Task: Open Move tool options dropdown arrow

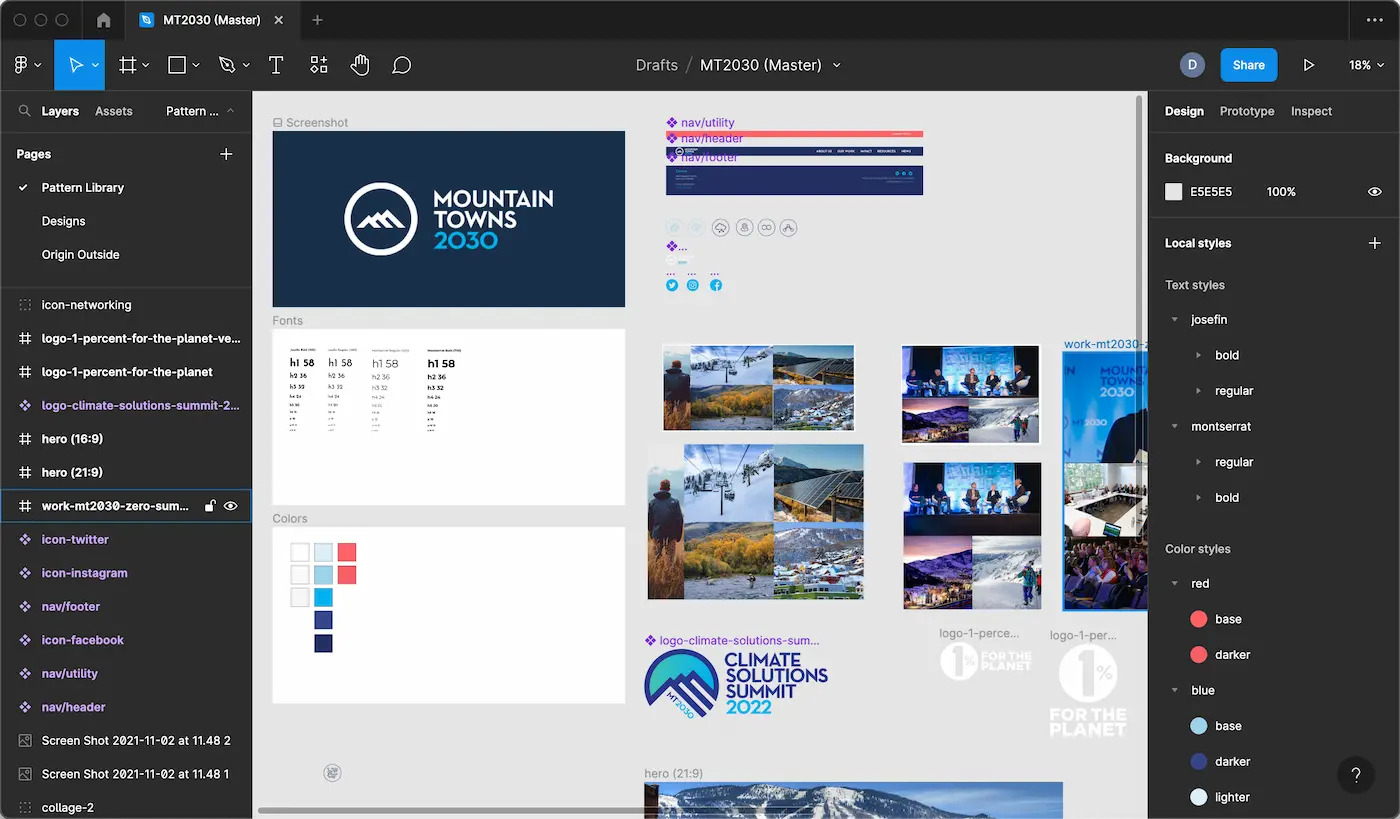Action: pyautogui.click(x=96, y=65)
